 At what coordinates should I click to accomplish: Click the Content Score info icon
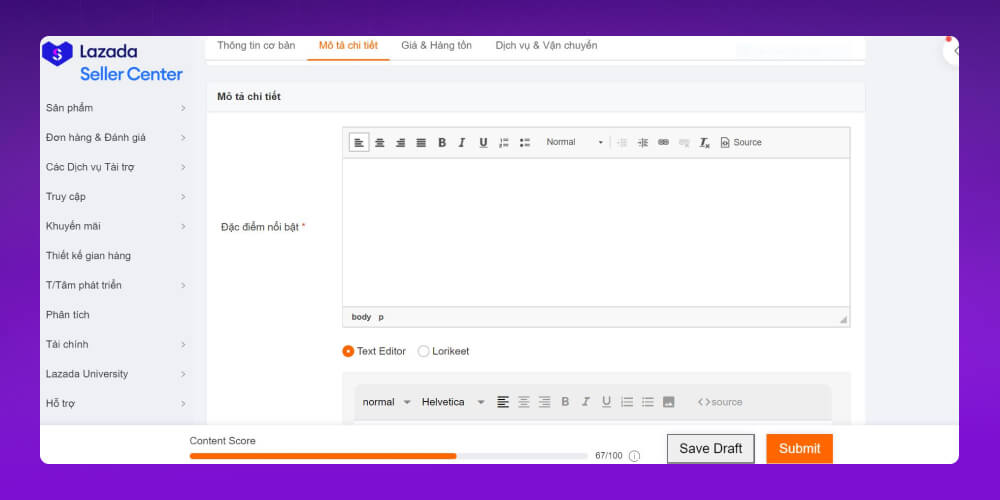tap(634, 456)
